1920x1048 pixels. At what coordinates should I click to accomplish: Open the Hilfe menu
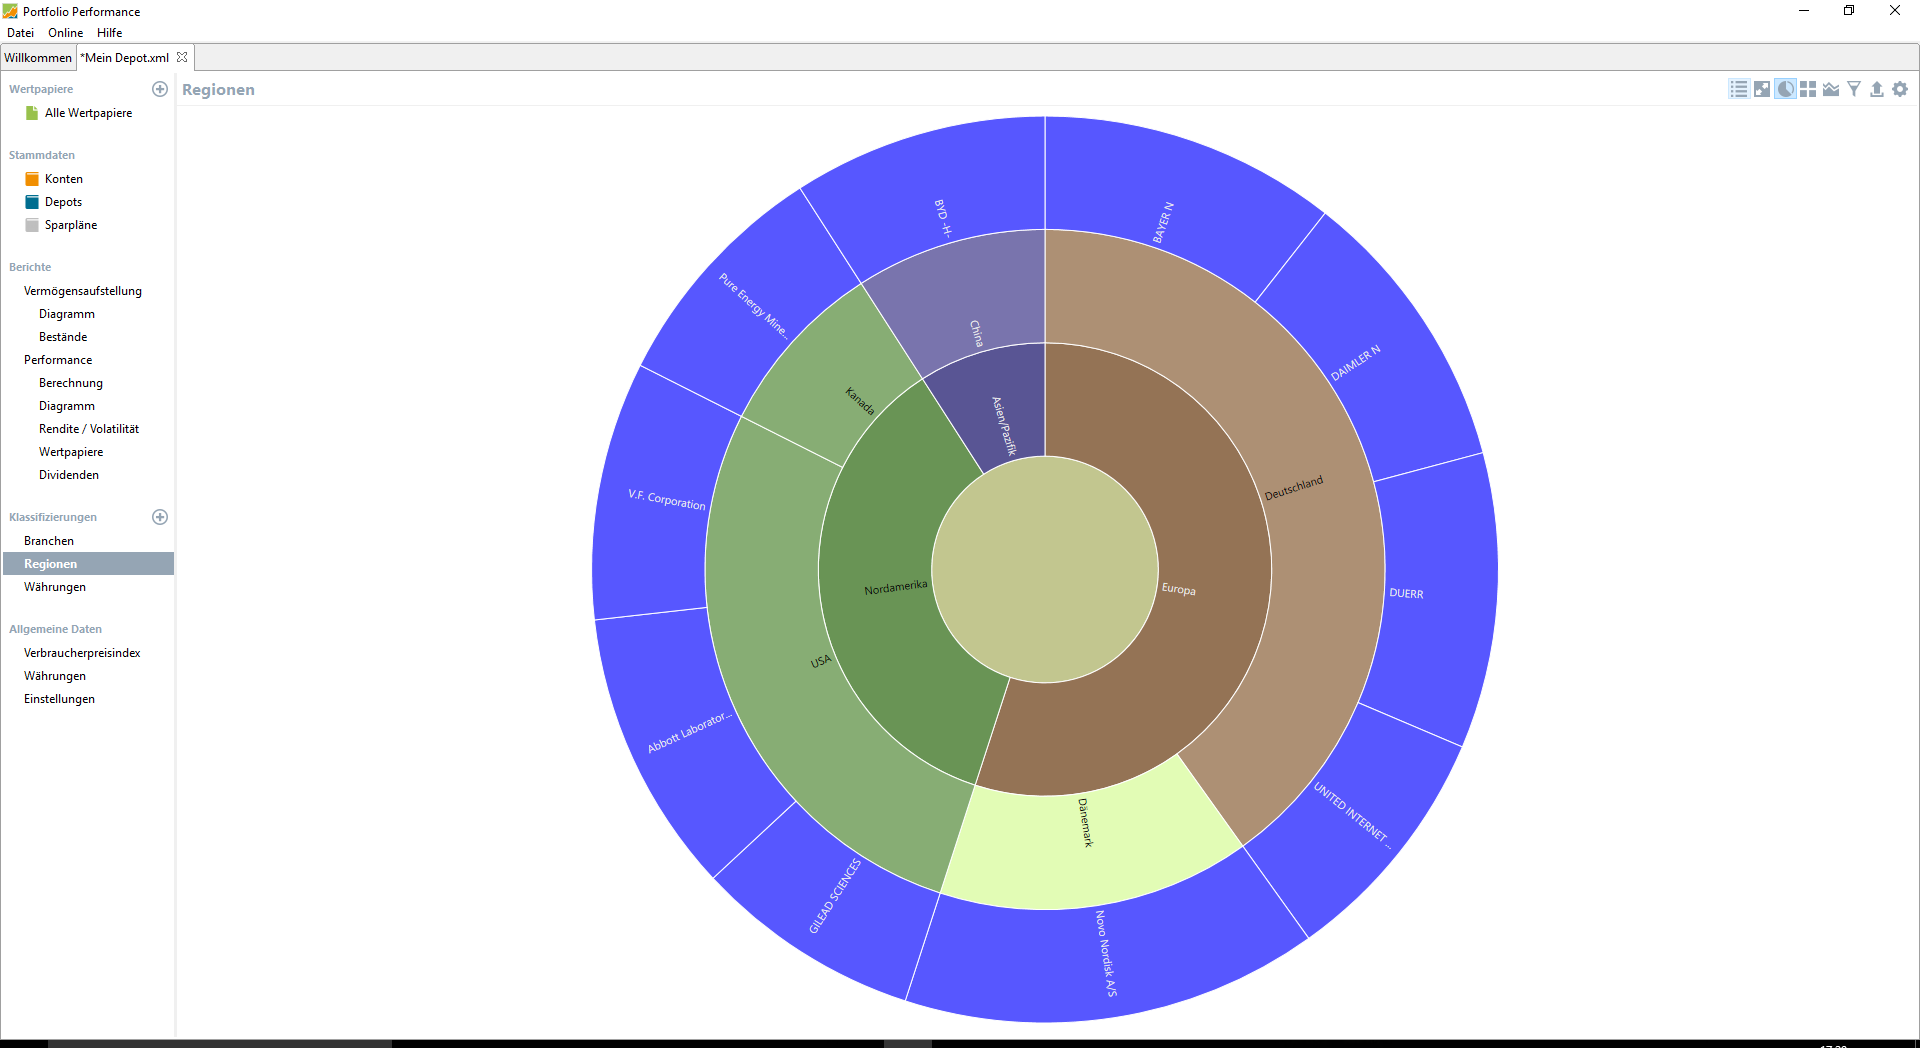(110, 33)
